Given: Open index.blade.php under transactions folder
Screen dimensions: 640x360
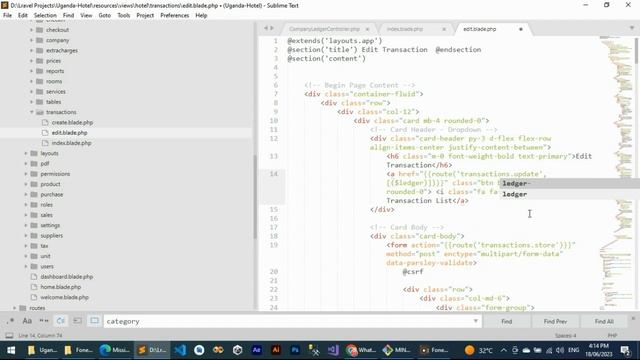Looking at the screenshot, I should click(x=71, y=143).
